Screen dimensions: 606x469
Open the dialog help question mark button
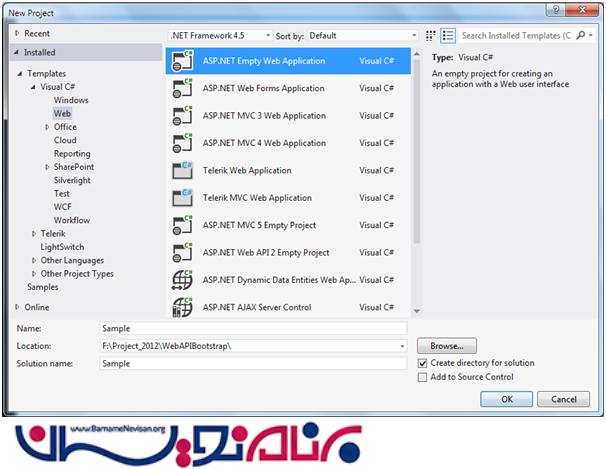[555, 10]
